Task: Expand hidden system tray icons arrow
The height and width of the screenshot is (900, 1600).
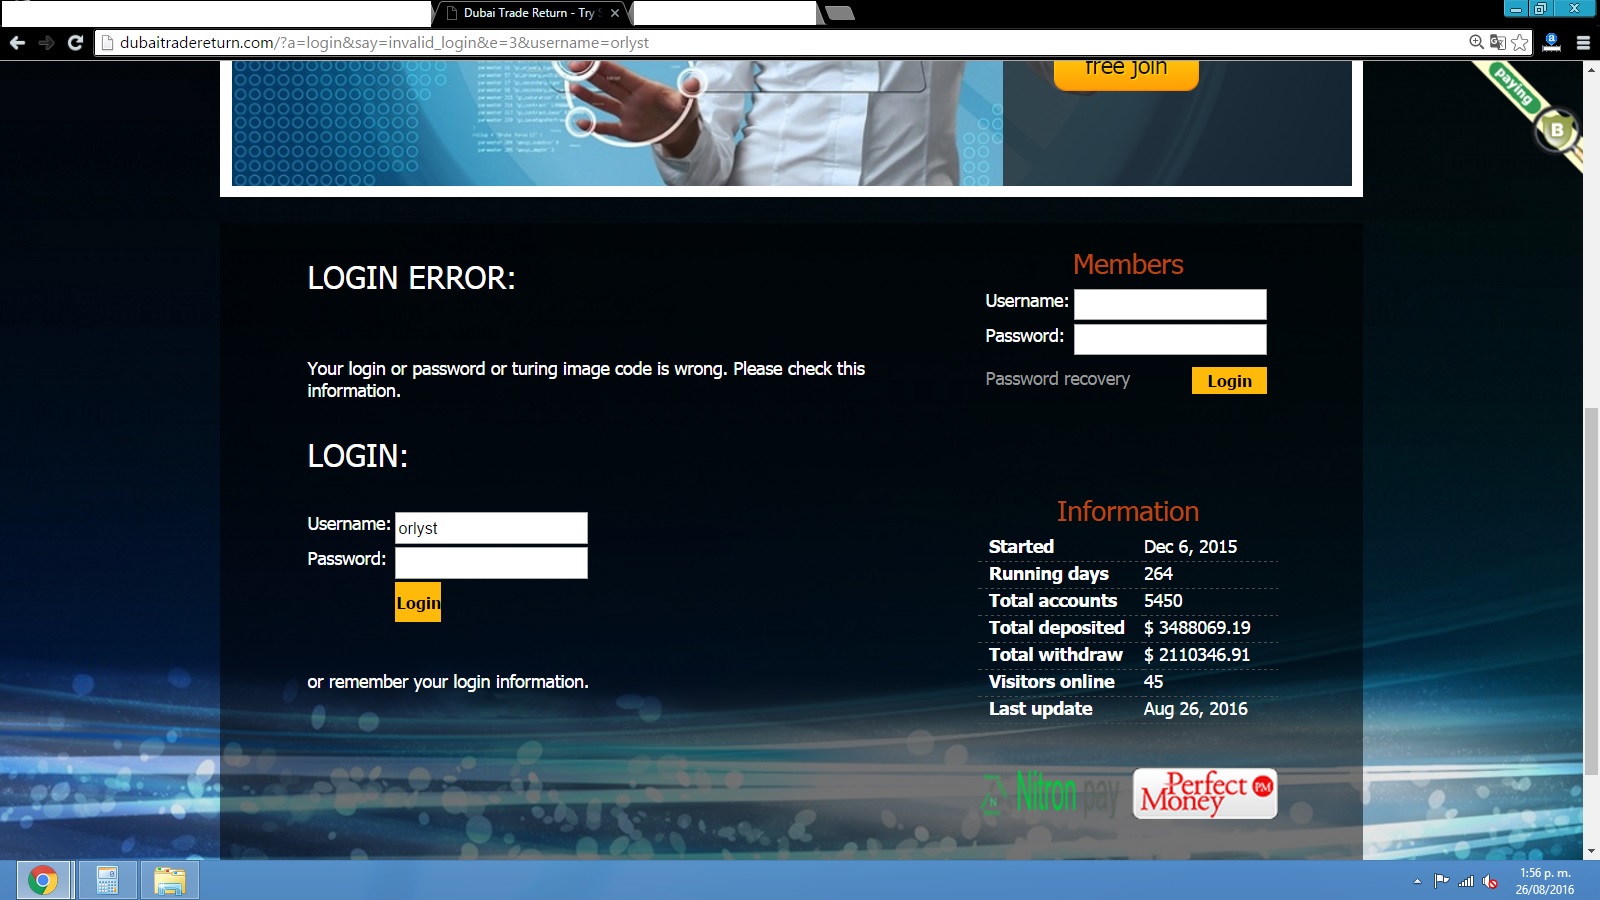Action: (1417, 881)
